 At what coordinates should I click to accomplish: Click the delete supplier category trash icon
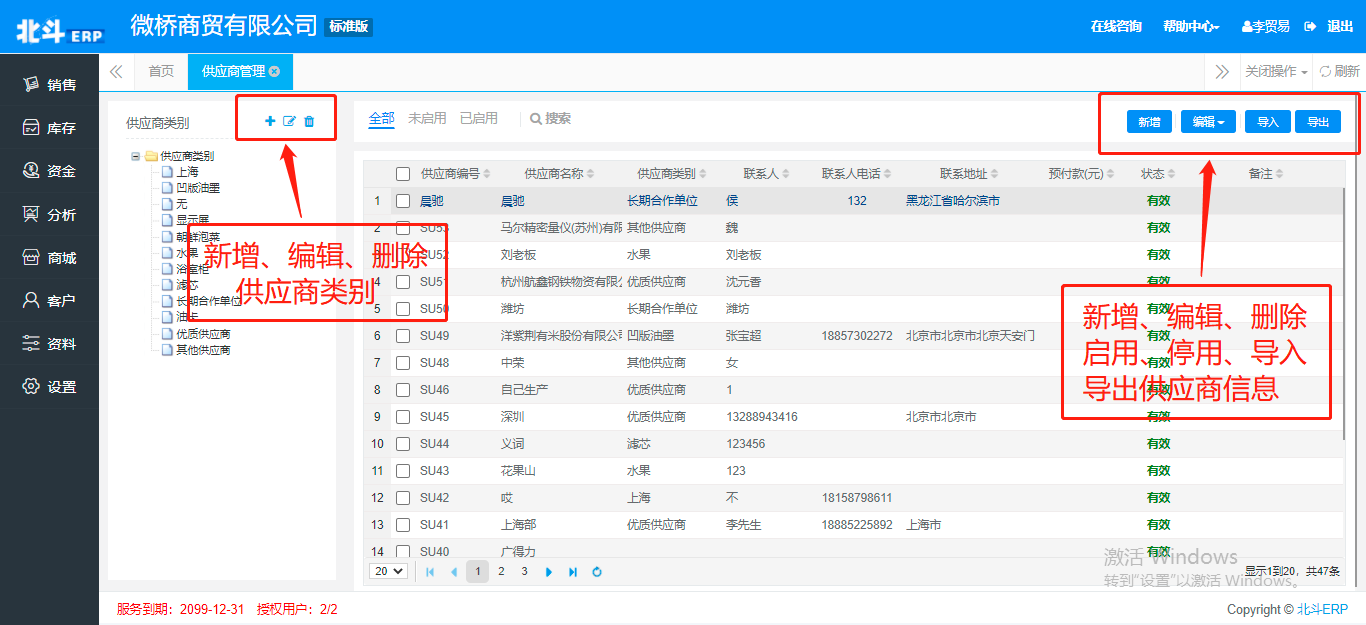tap(309, 121)
